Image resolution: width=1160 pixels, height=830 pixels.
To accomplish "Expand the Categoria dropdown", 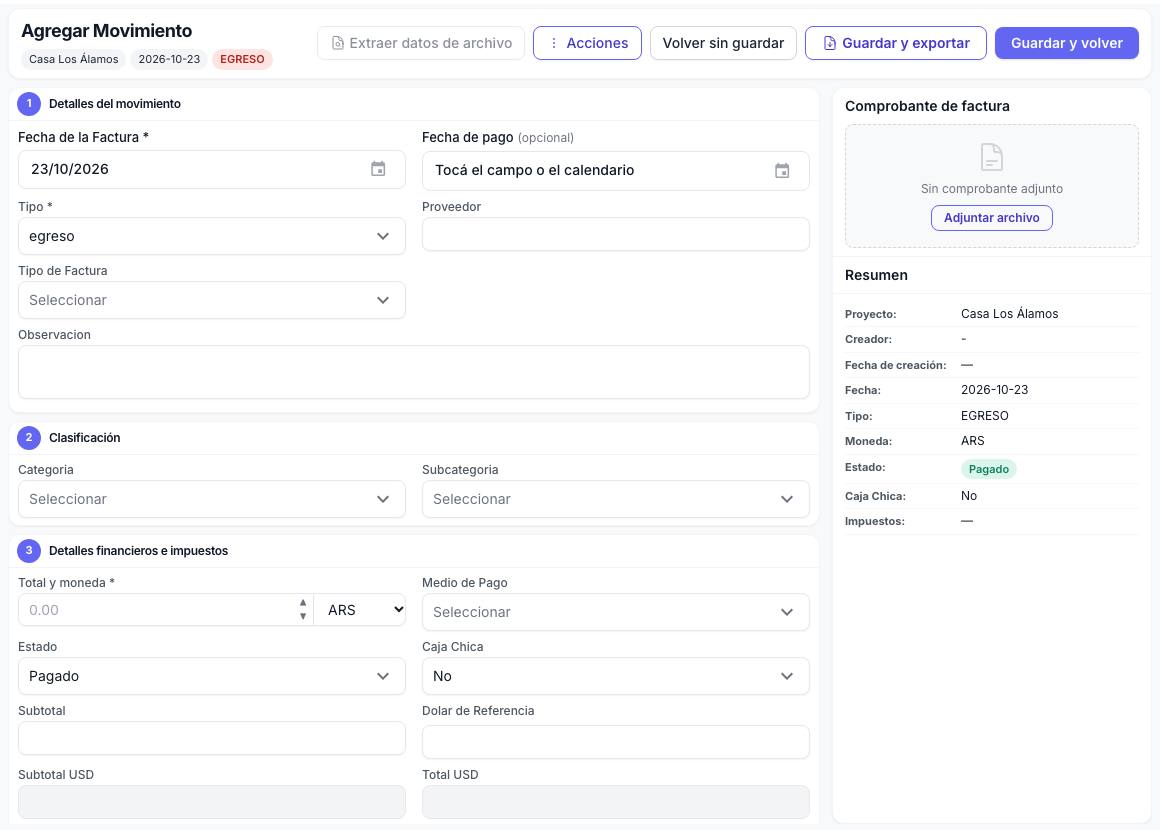I will coord(212,499).
